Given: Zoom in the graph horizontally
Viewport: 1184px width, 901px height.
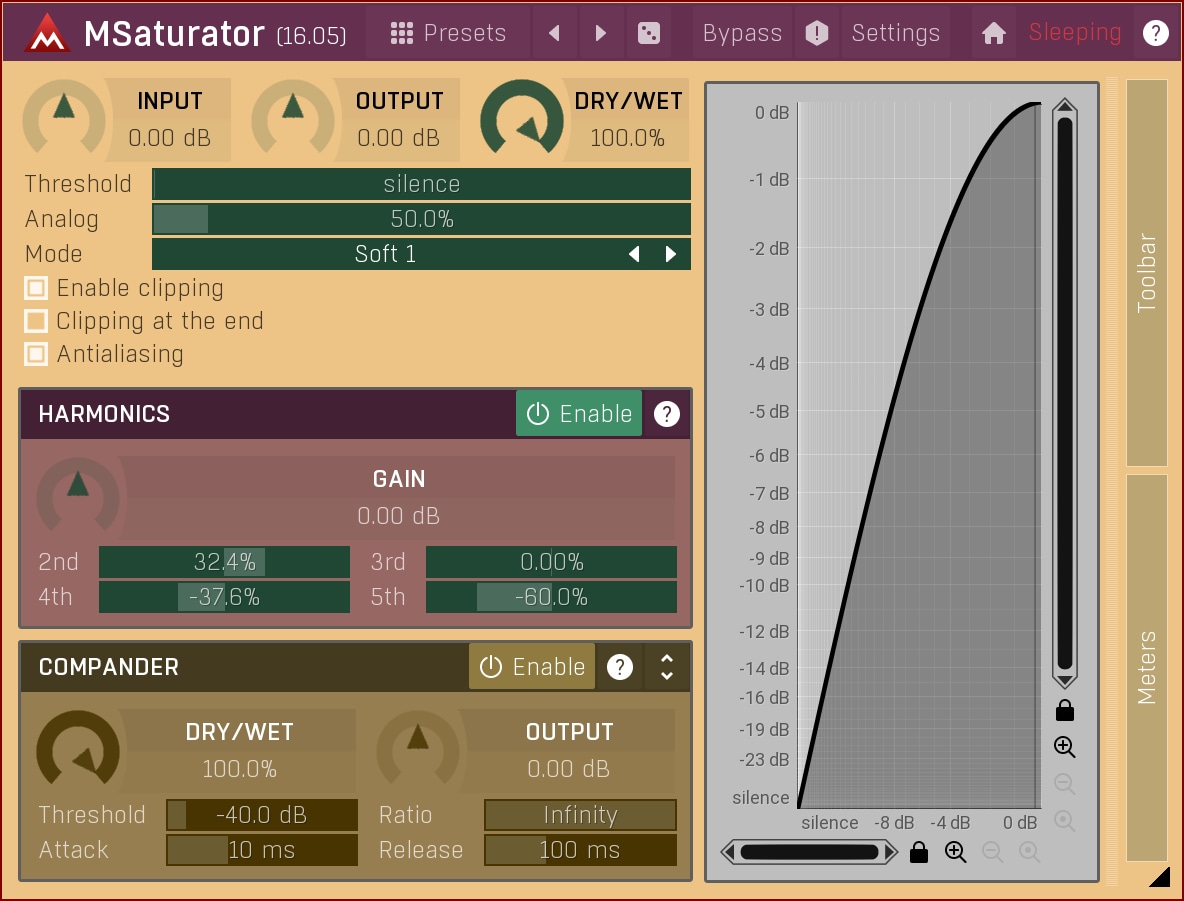Looking at the screenshot, I should pyautogui.click(x=955, y=852).
